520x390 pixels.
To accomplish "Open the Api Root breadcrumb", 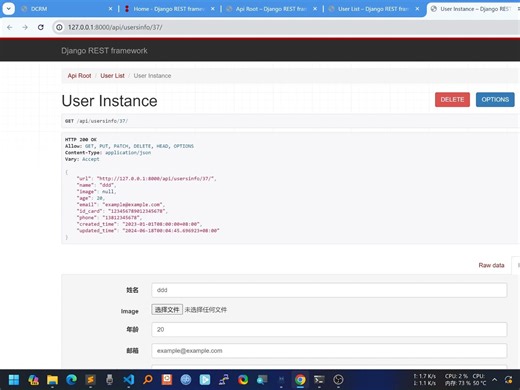I will (x=79, y=76).
